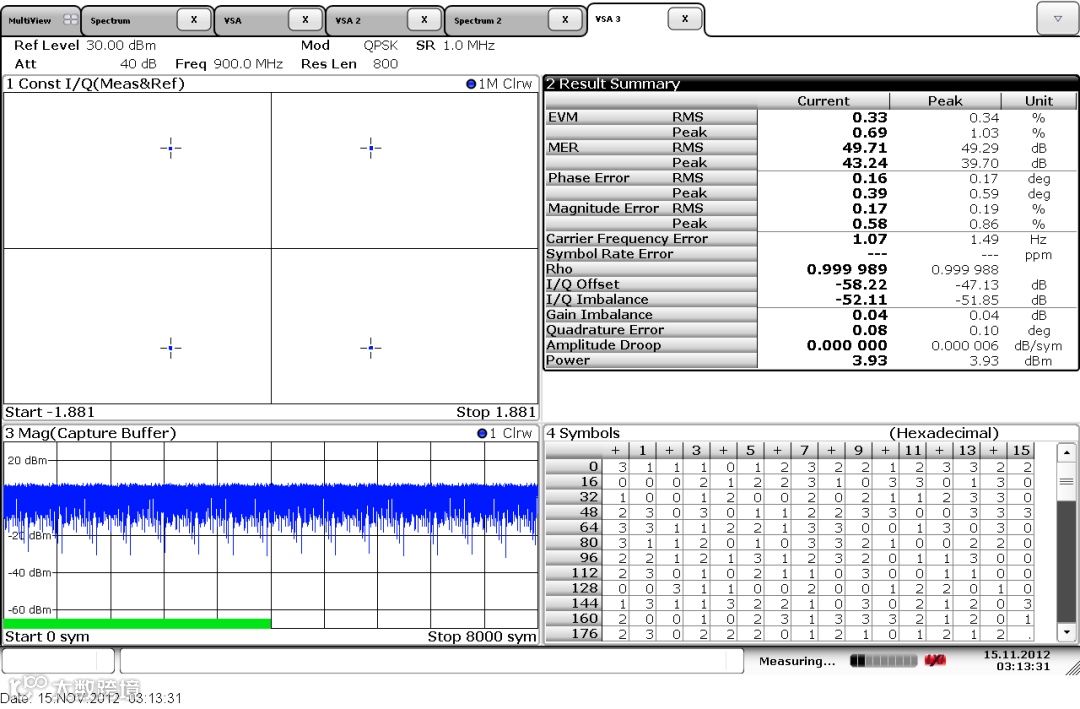Viewport: 1080px width, 709px height.
Task: Select the Result Summary title bar
Action: (x=811, y=84)
